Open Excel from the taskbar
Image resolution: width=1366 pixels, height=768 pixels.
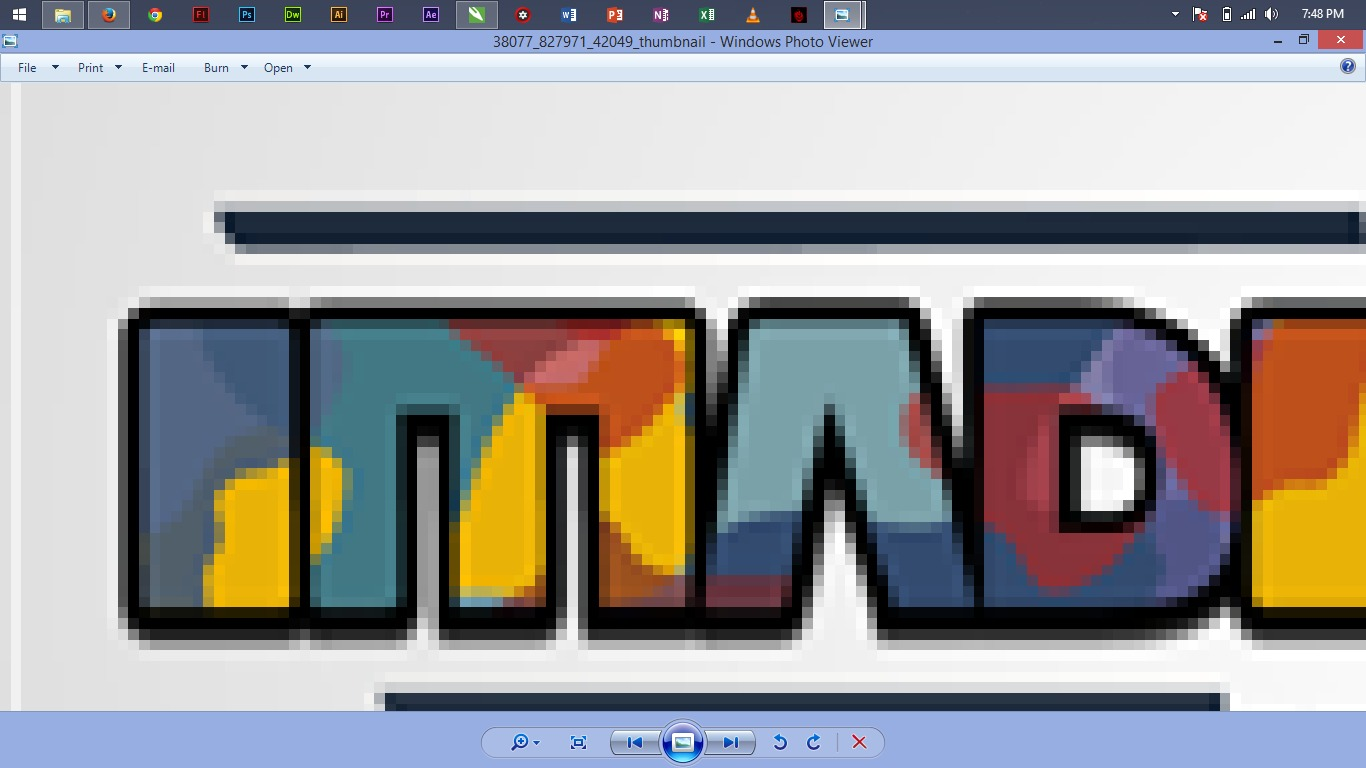click(706, 14)
